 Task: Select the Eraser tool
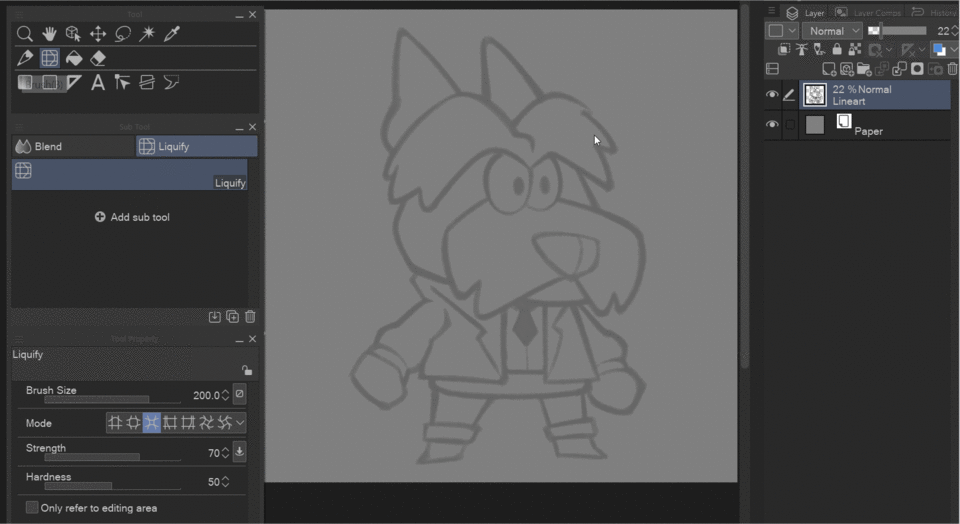point(98,58)
